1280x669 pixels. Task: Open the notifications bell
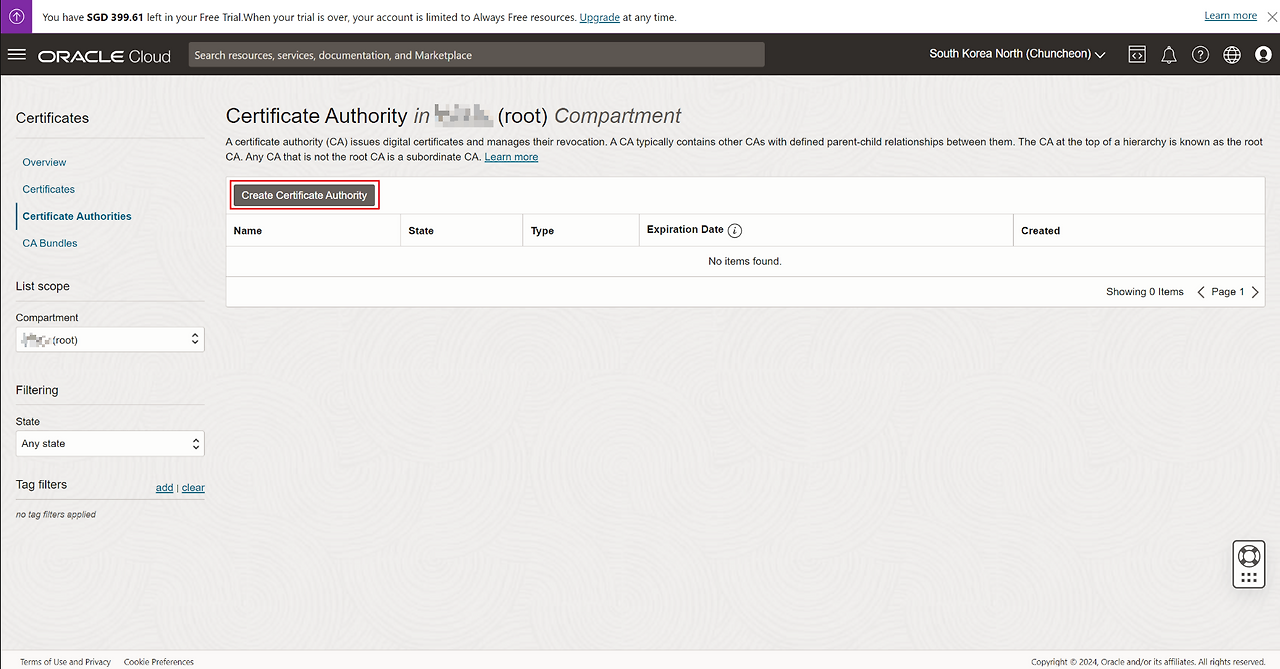point(1168,55)
